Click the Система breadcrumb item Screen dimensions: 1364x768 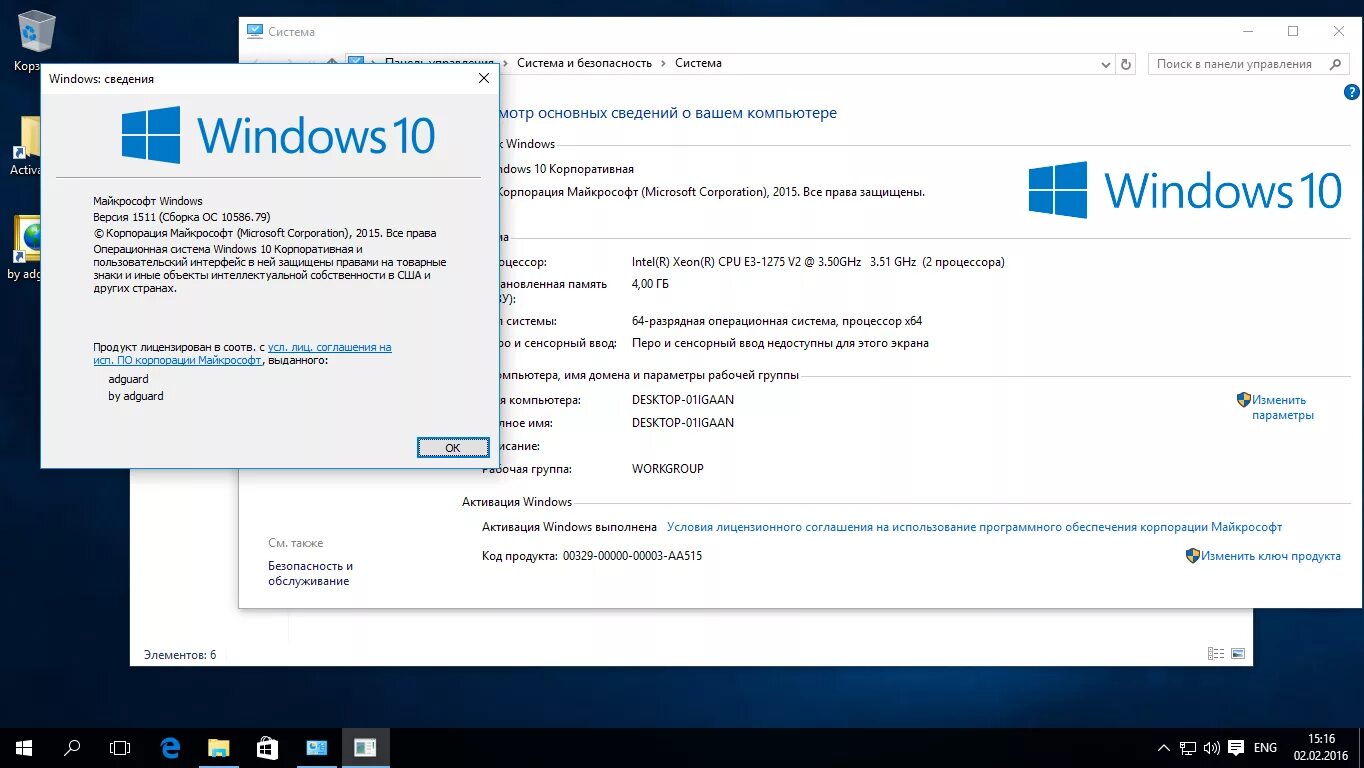[x=698, y=63]
